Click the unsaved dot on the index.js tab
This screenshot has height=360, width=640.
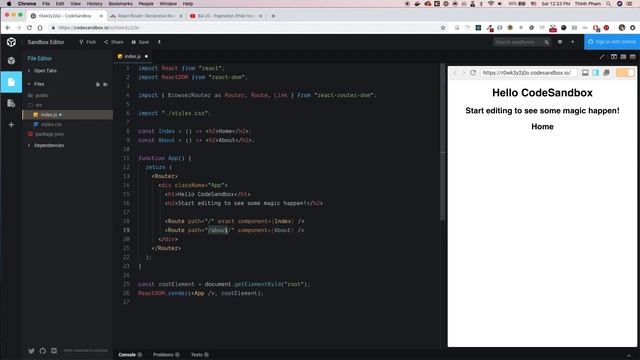146,56
